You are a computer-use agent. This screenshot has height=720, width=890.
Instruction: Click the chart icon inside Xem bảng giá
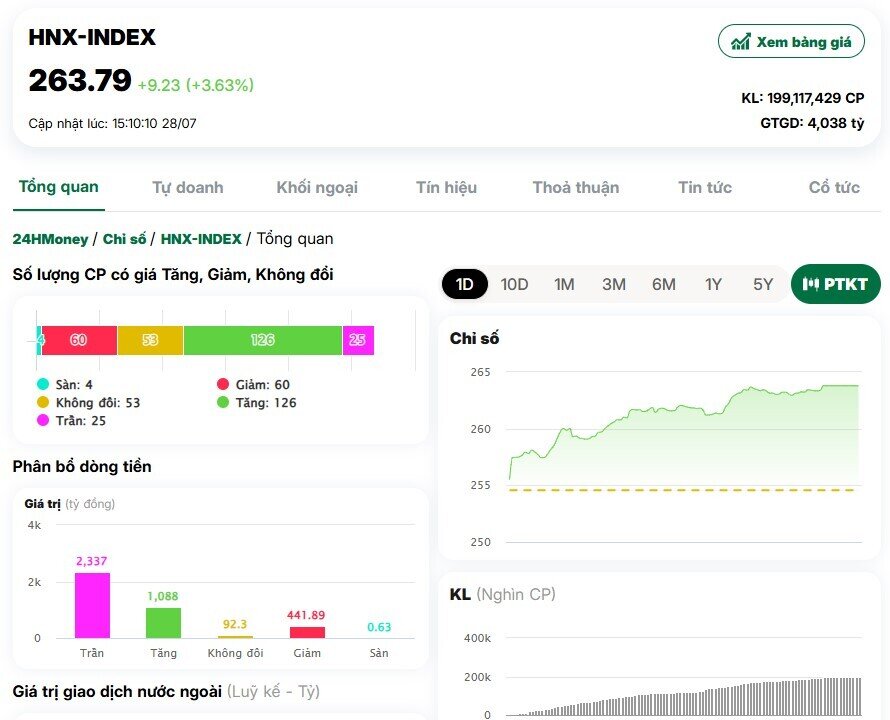[740, 41]
